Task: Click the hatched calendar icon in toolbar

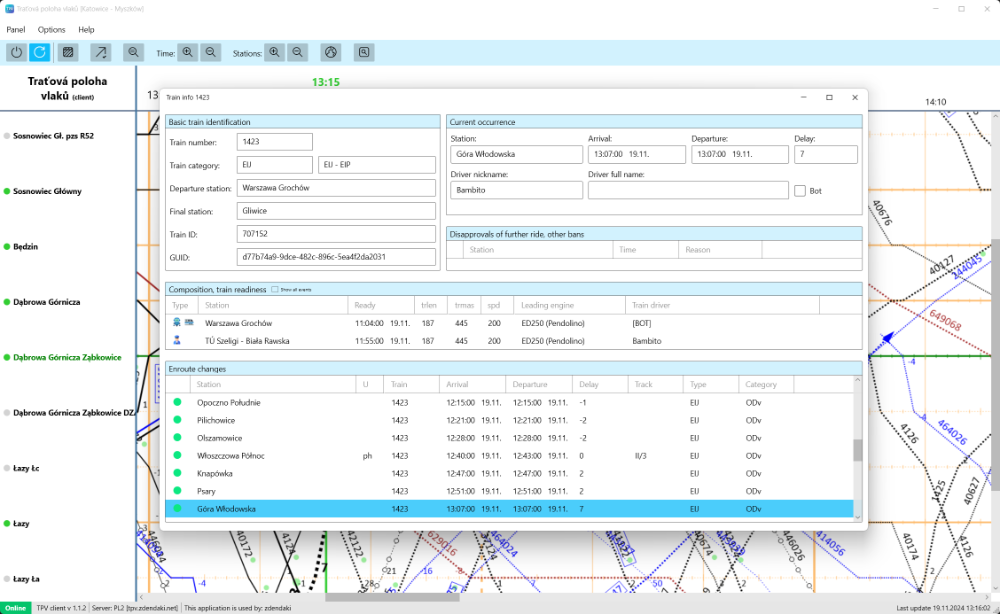Action: click(68, 52)
